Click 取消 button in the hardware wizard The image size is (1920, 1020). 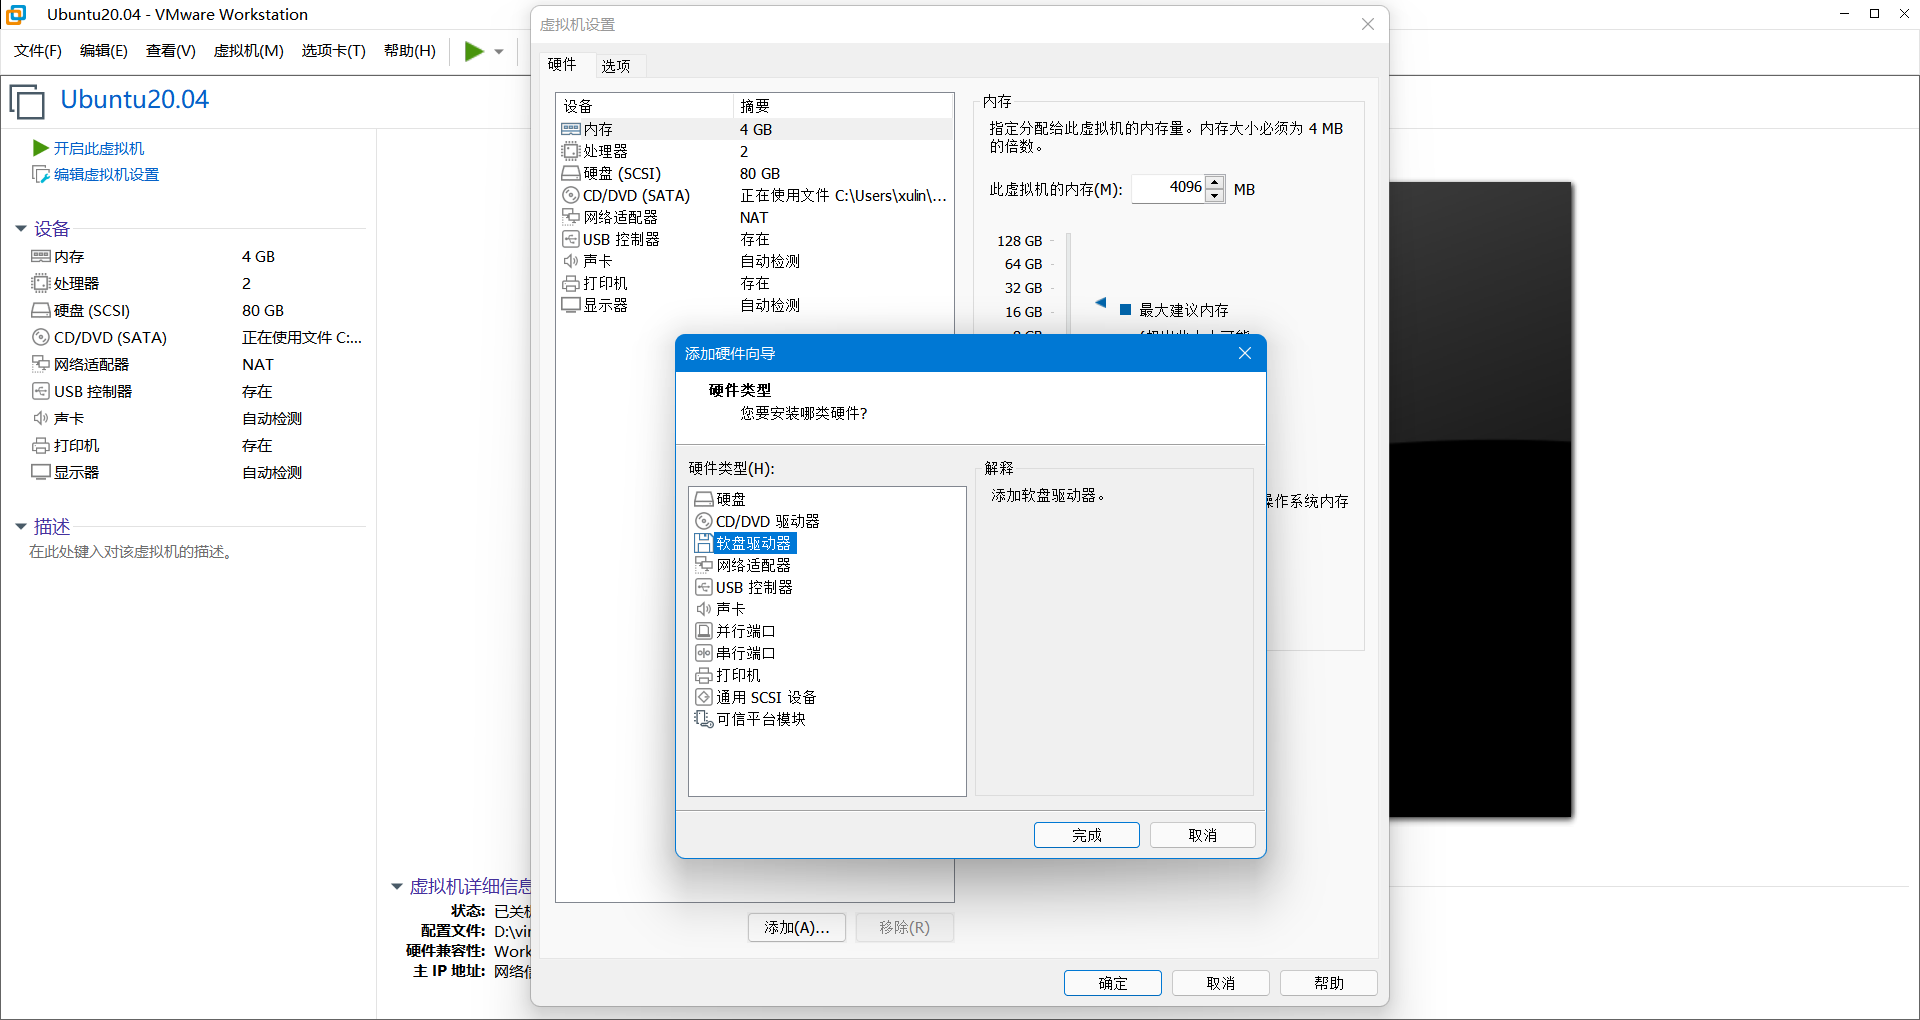pyautogui.click(x=1203, y=835)
